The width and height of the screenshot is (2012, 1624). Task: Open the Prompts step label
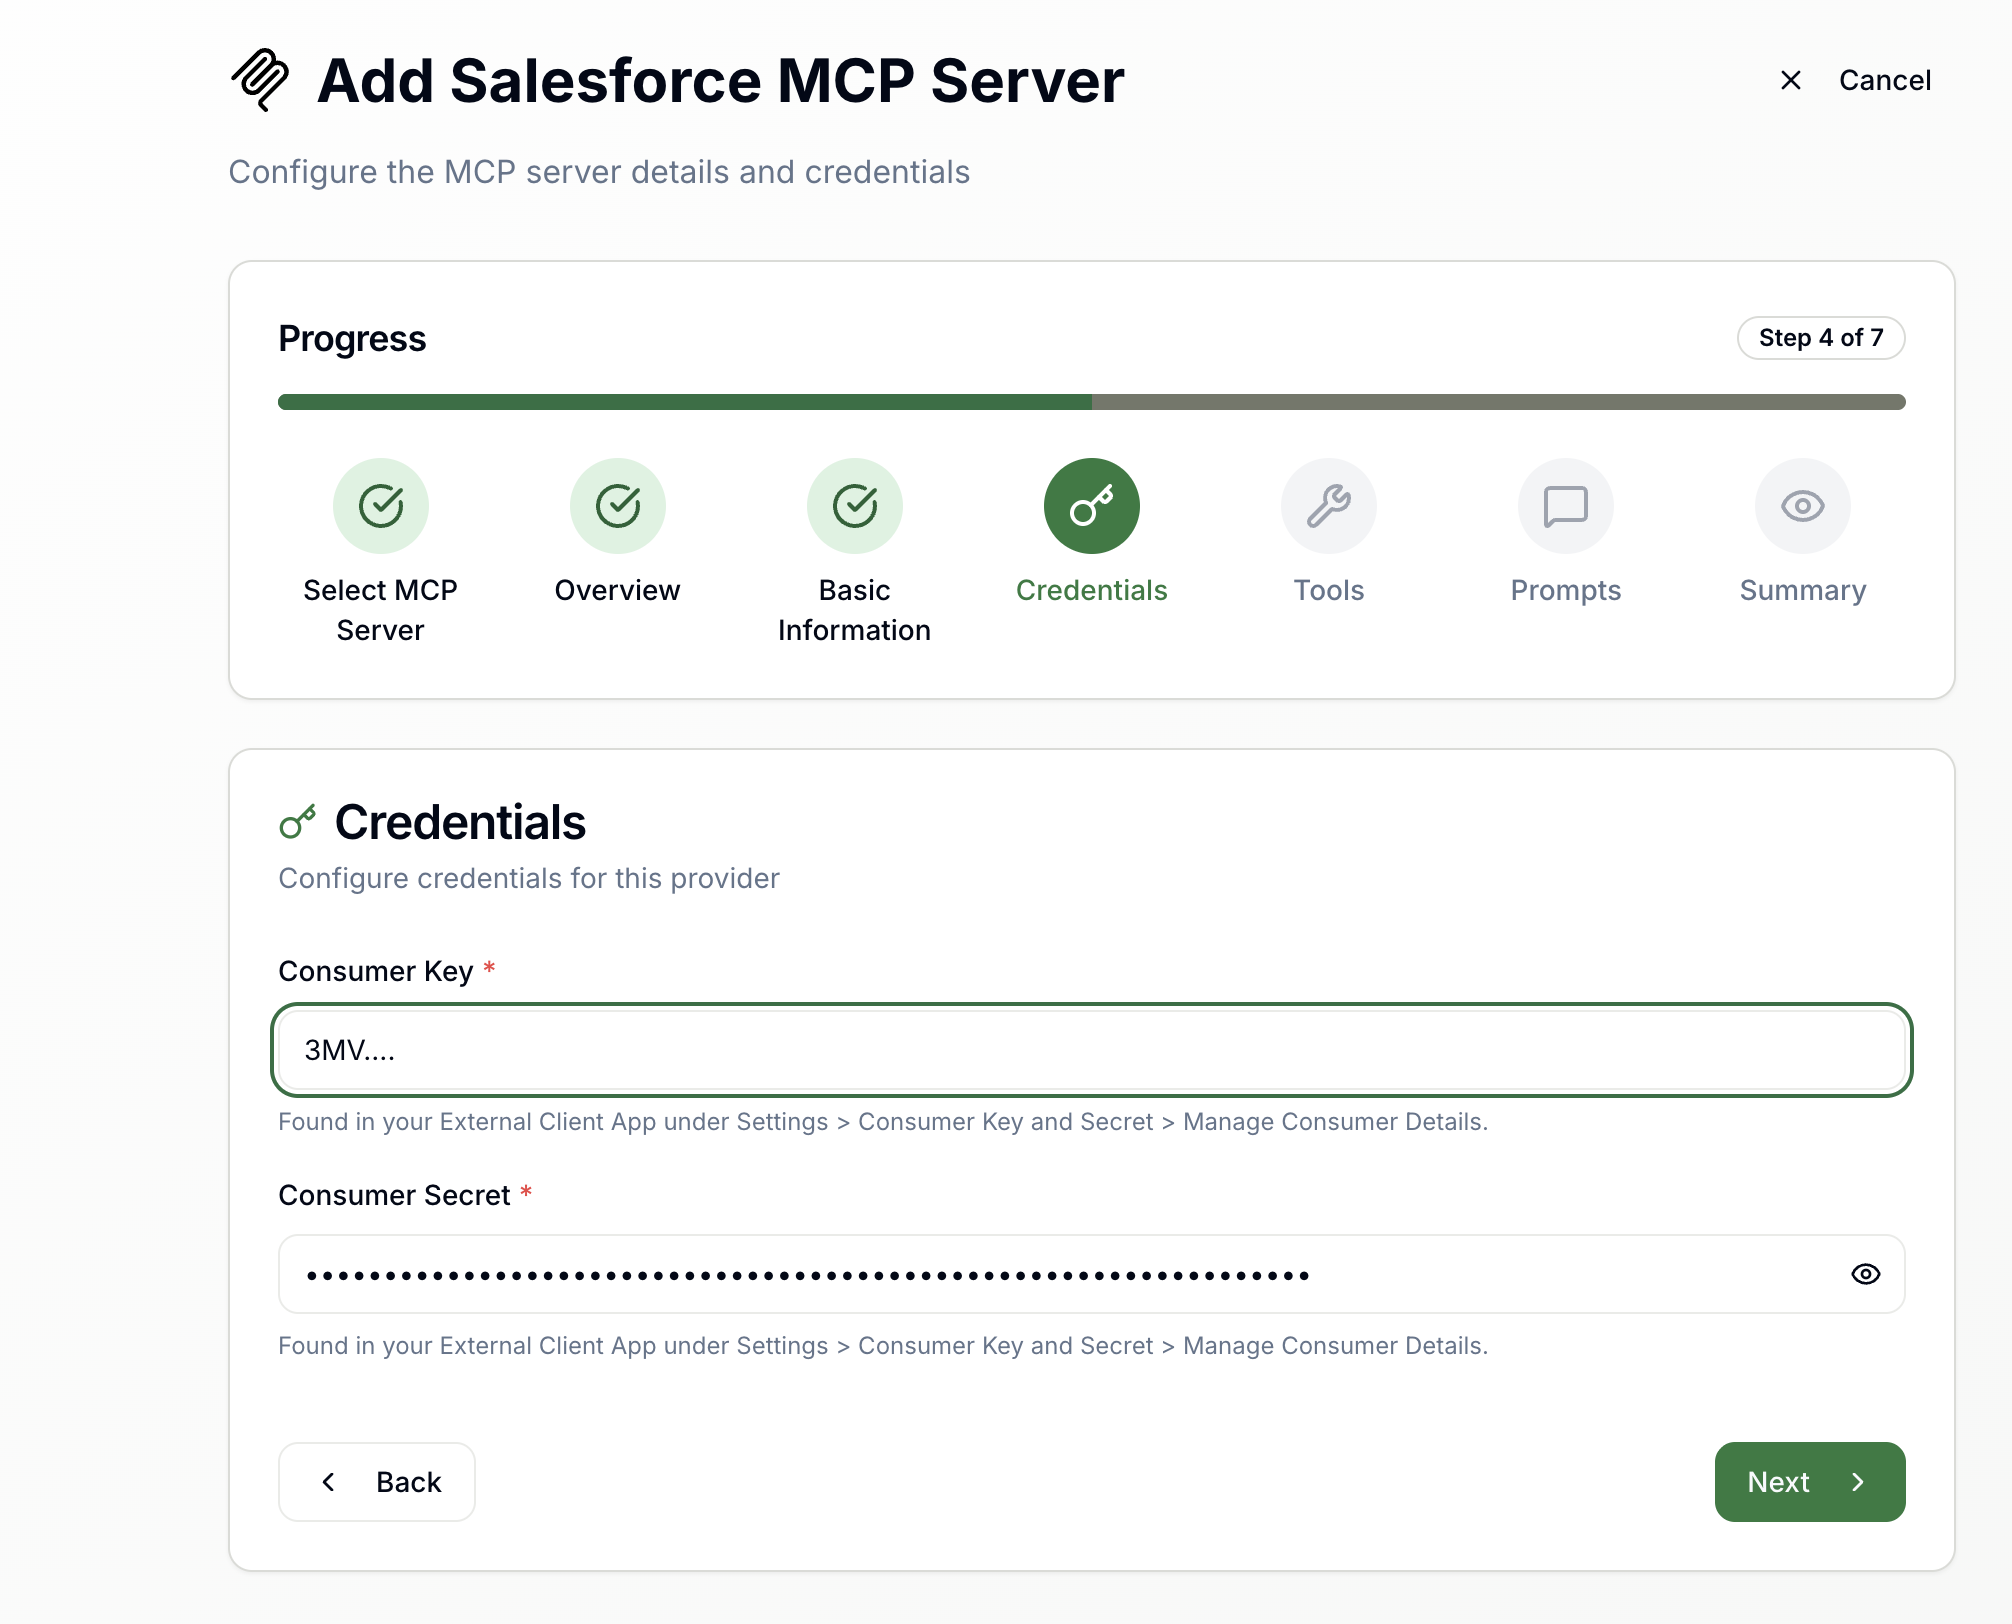[1566, 590]
